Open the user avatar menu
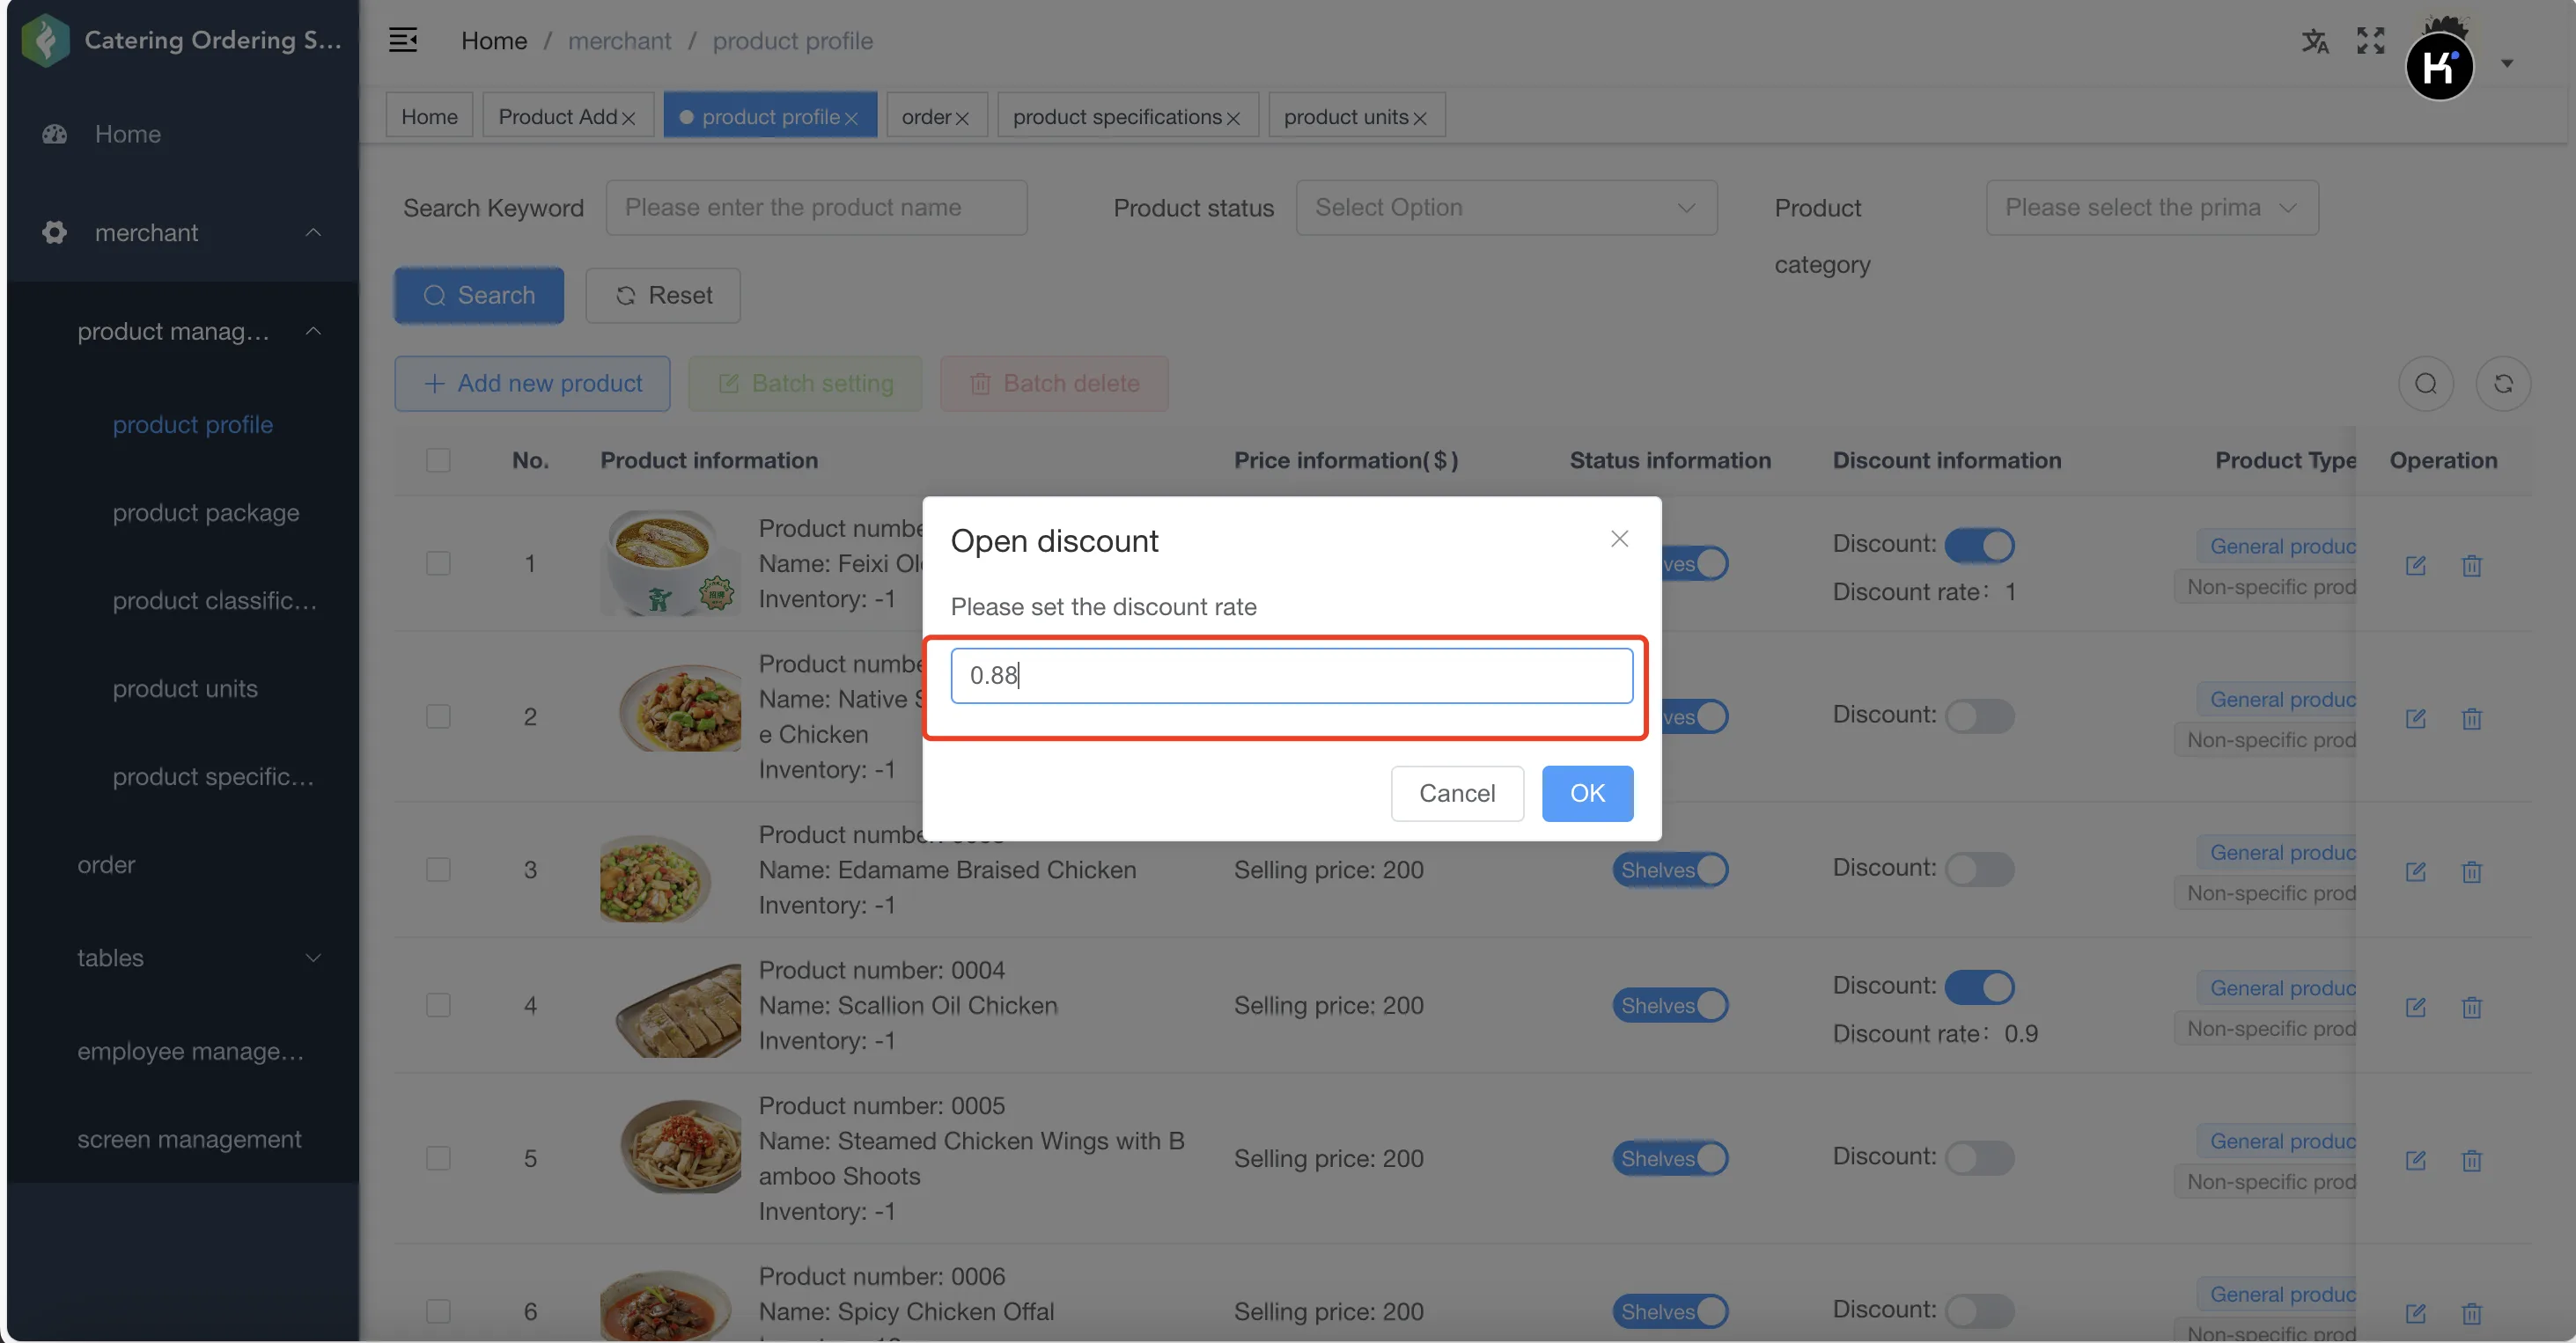The width and height of the screenshot is (2576, 1343). coord(2440,66)
